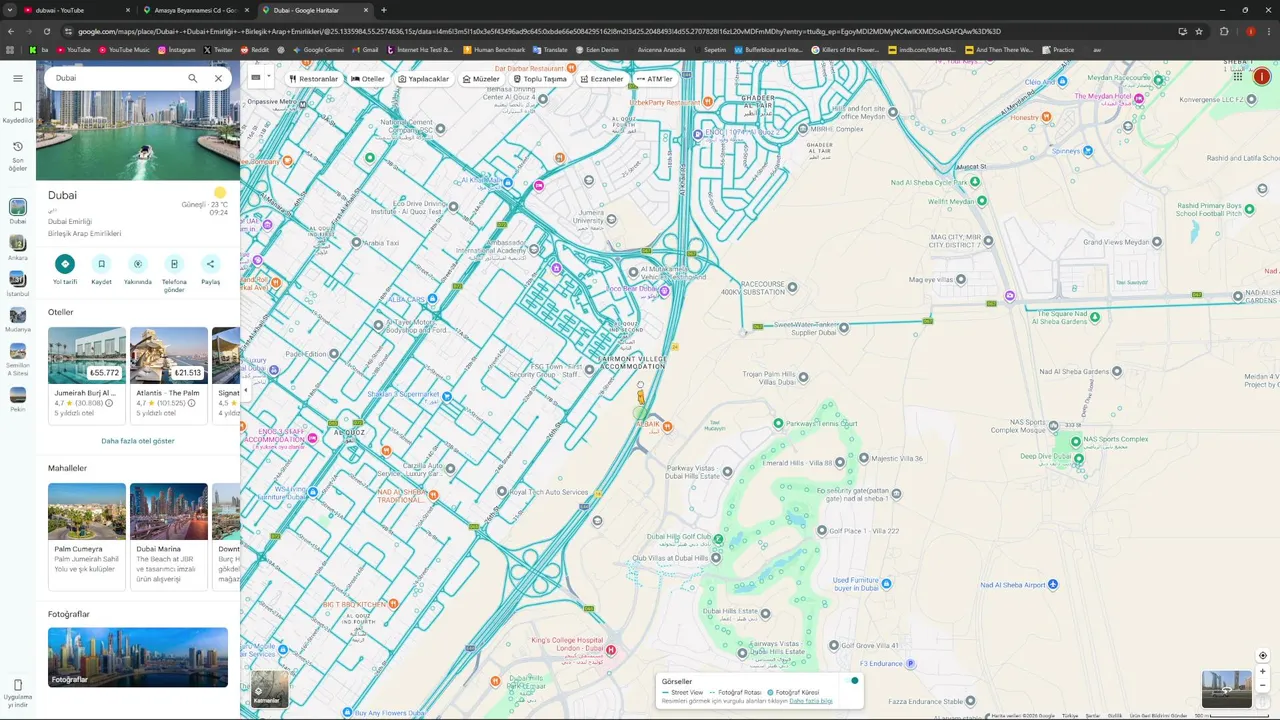Clear the Dubai search with X
The height and width of the screenshot is (720, 1280).
tap(218, 78)
